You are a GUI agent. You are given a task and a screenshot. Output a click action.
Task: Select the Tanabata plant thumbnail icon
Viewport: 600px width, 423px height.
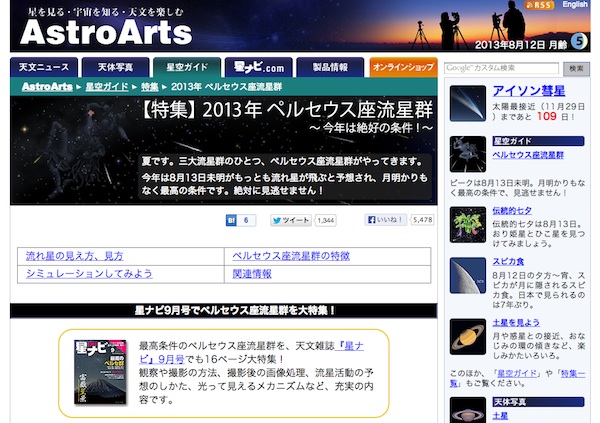467,223
